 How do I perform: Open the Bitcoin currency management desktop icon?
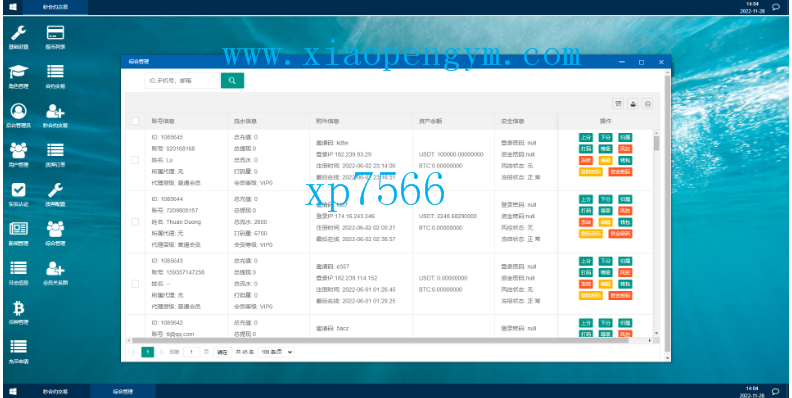[19, 312]
